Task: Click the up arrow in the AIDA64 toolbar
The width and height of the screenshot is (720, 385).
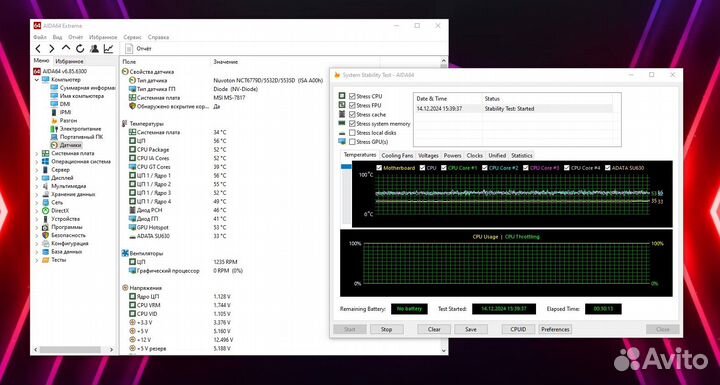Action: (x=66, y=48)
